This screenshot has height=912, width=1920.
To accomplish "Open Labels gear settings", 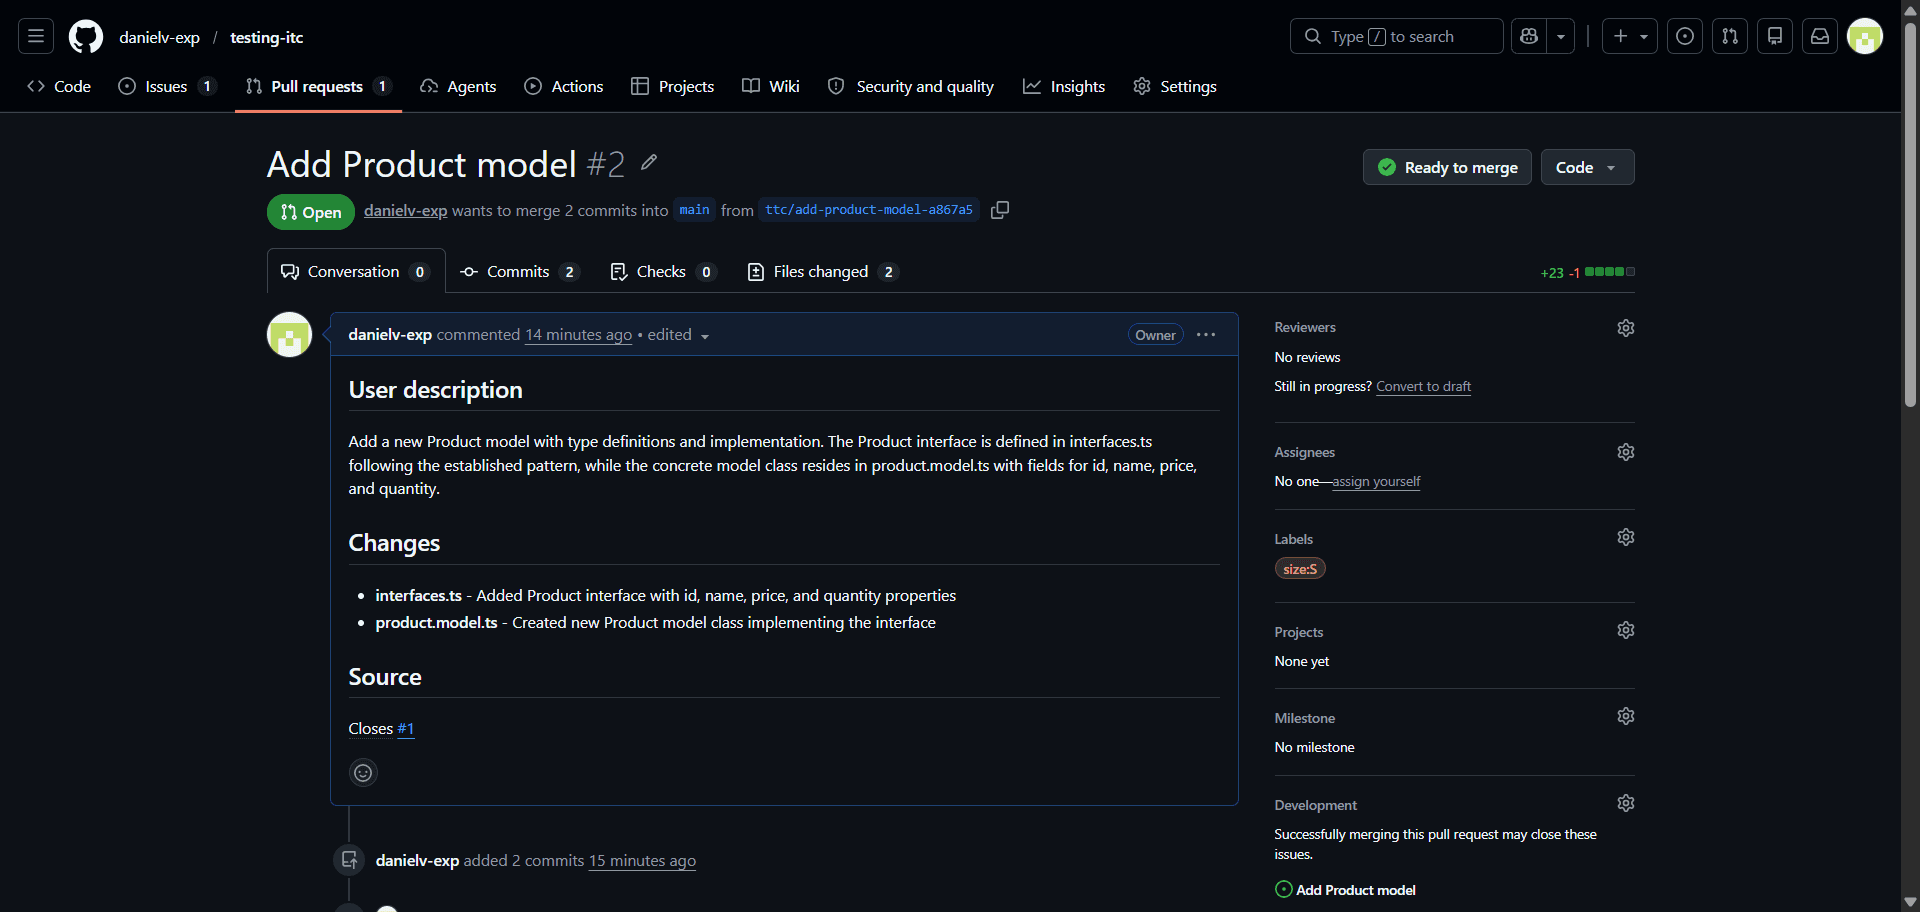I will [1626, 537].
